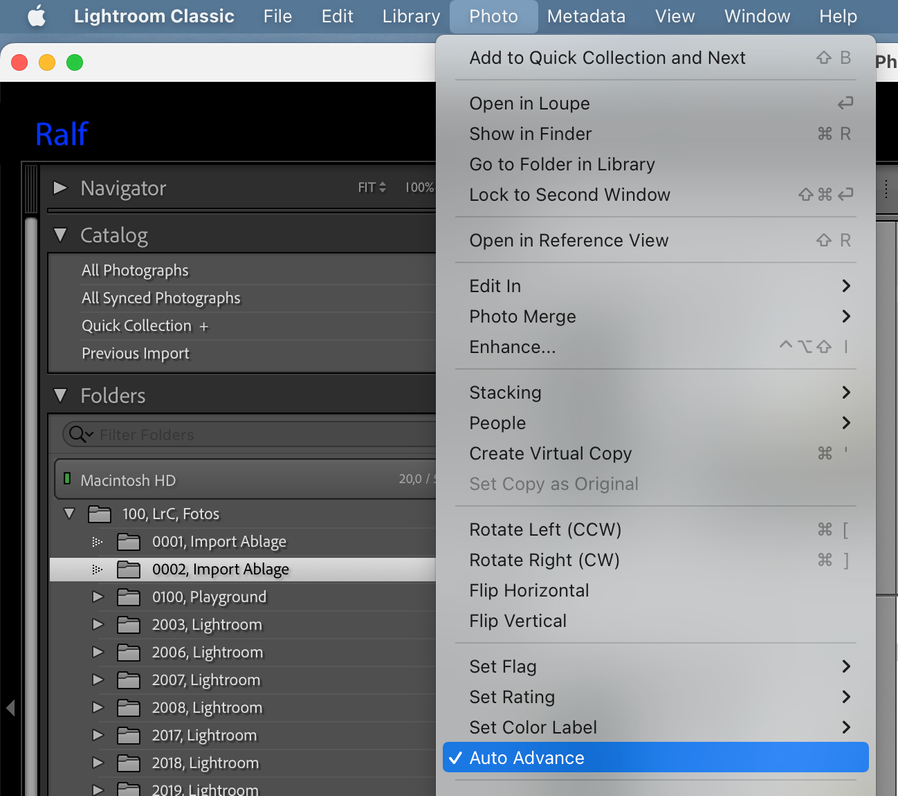The image size is (898, 796).
Task: Select the 100, LrC, Fotos folder
Action: [171, 514]
